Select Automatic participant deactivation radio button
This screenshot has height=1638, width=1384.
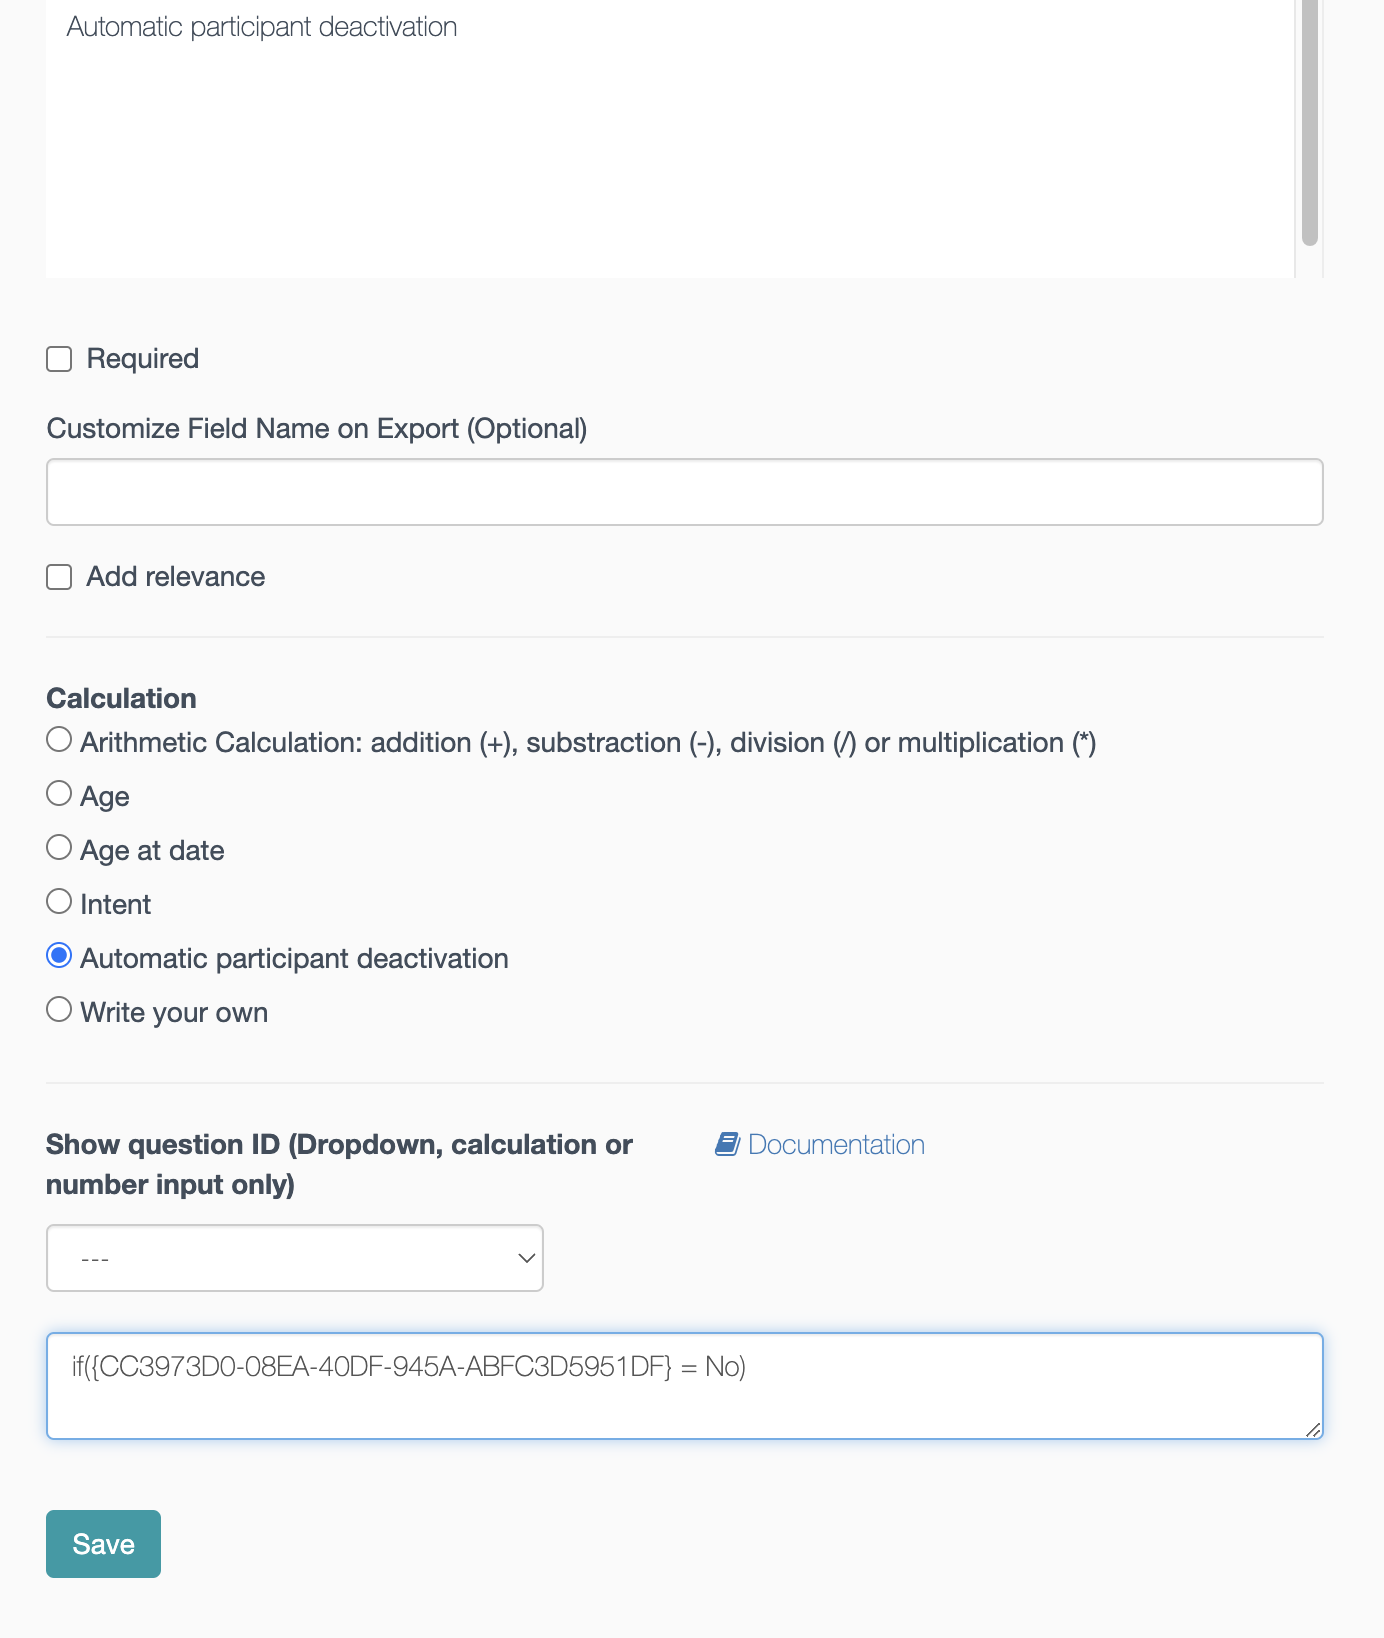click(60, 956)
